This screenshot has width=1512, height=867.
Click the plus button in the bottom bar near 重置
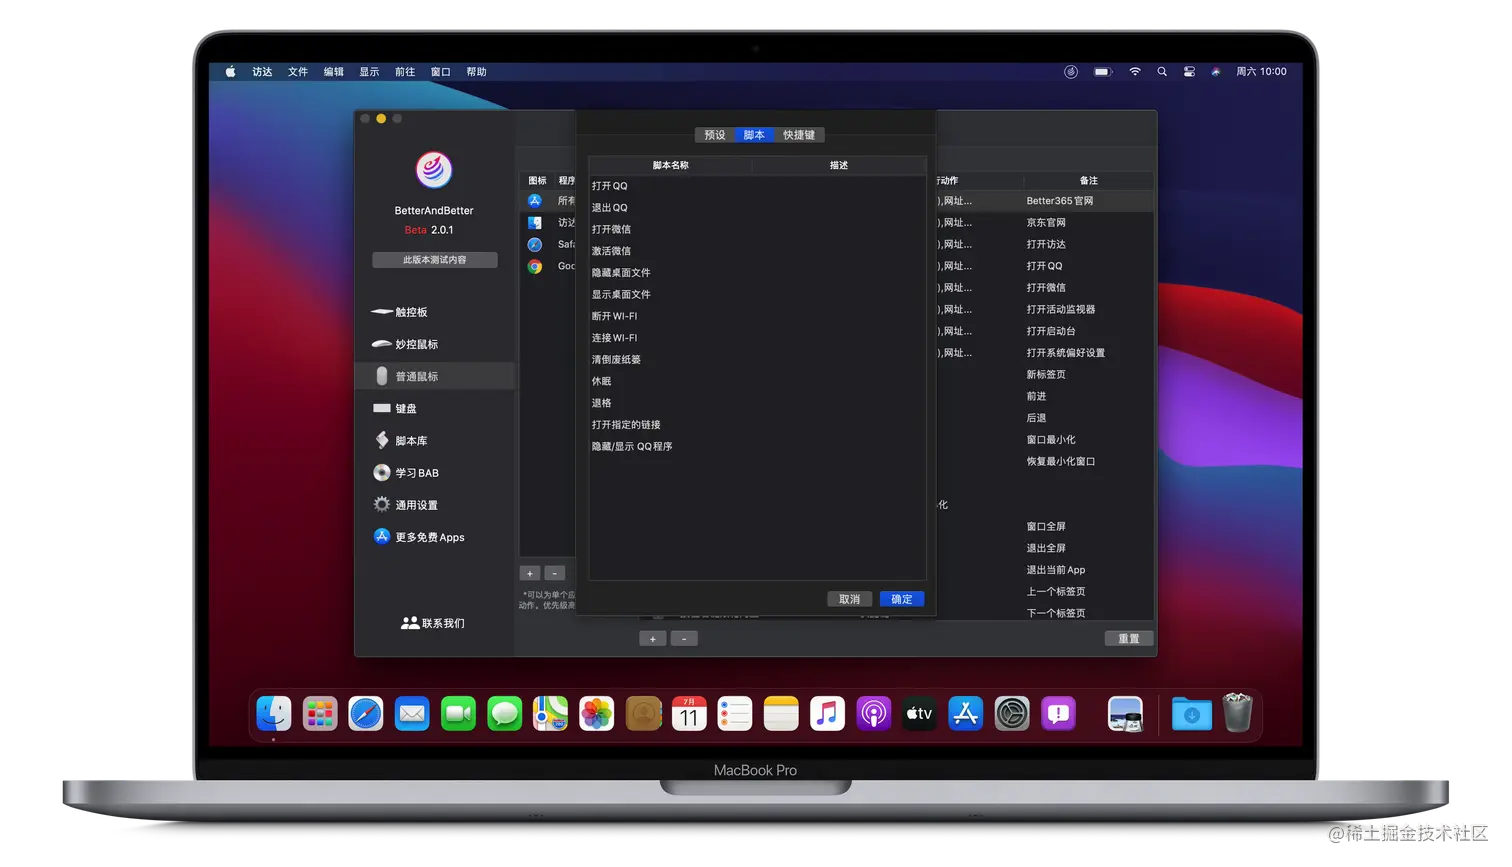pos(653,639)
